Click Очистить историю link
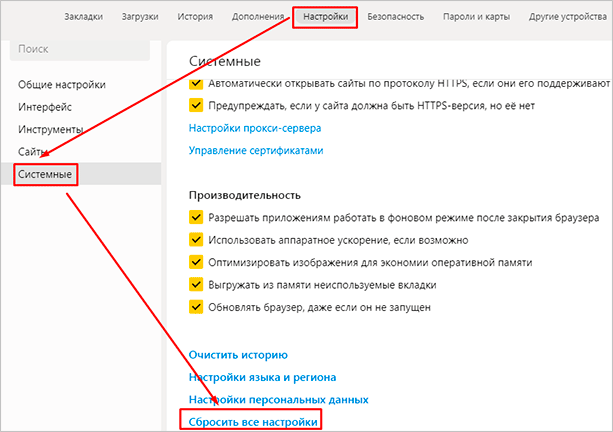The width and height of the screenshot is (613, 432). tap(238, 355)
